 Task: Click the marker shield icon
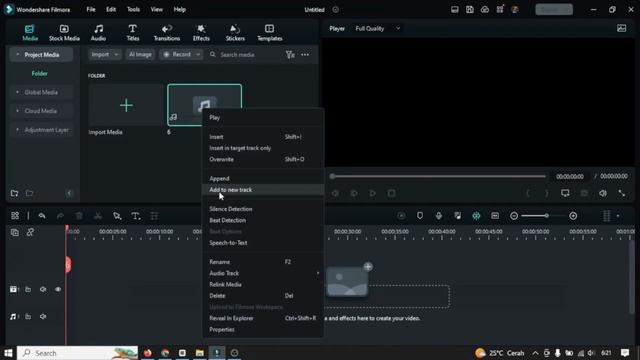(x=420, y=216)
